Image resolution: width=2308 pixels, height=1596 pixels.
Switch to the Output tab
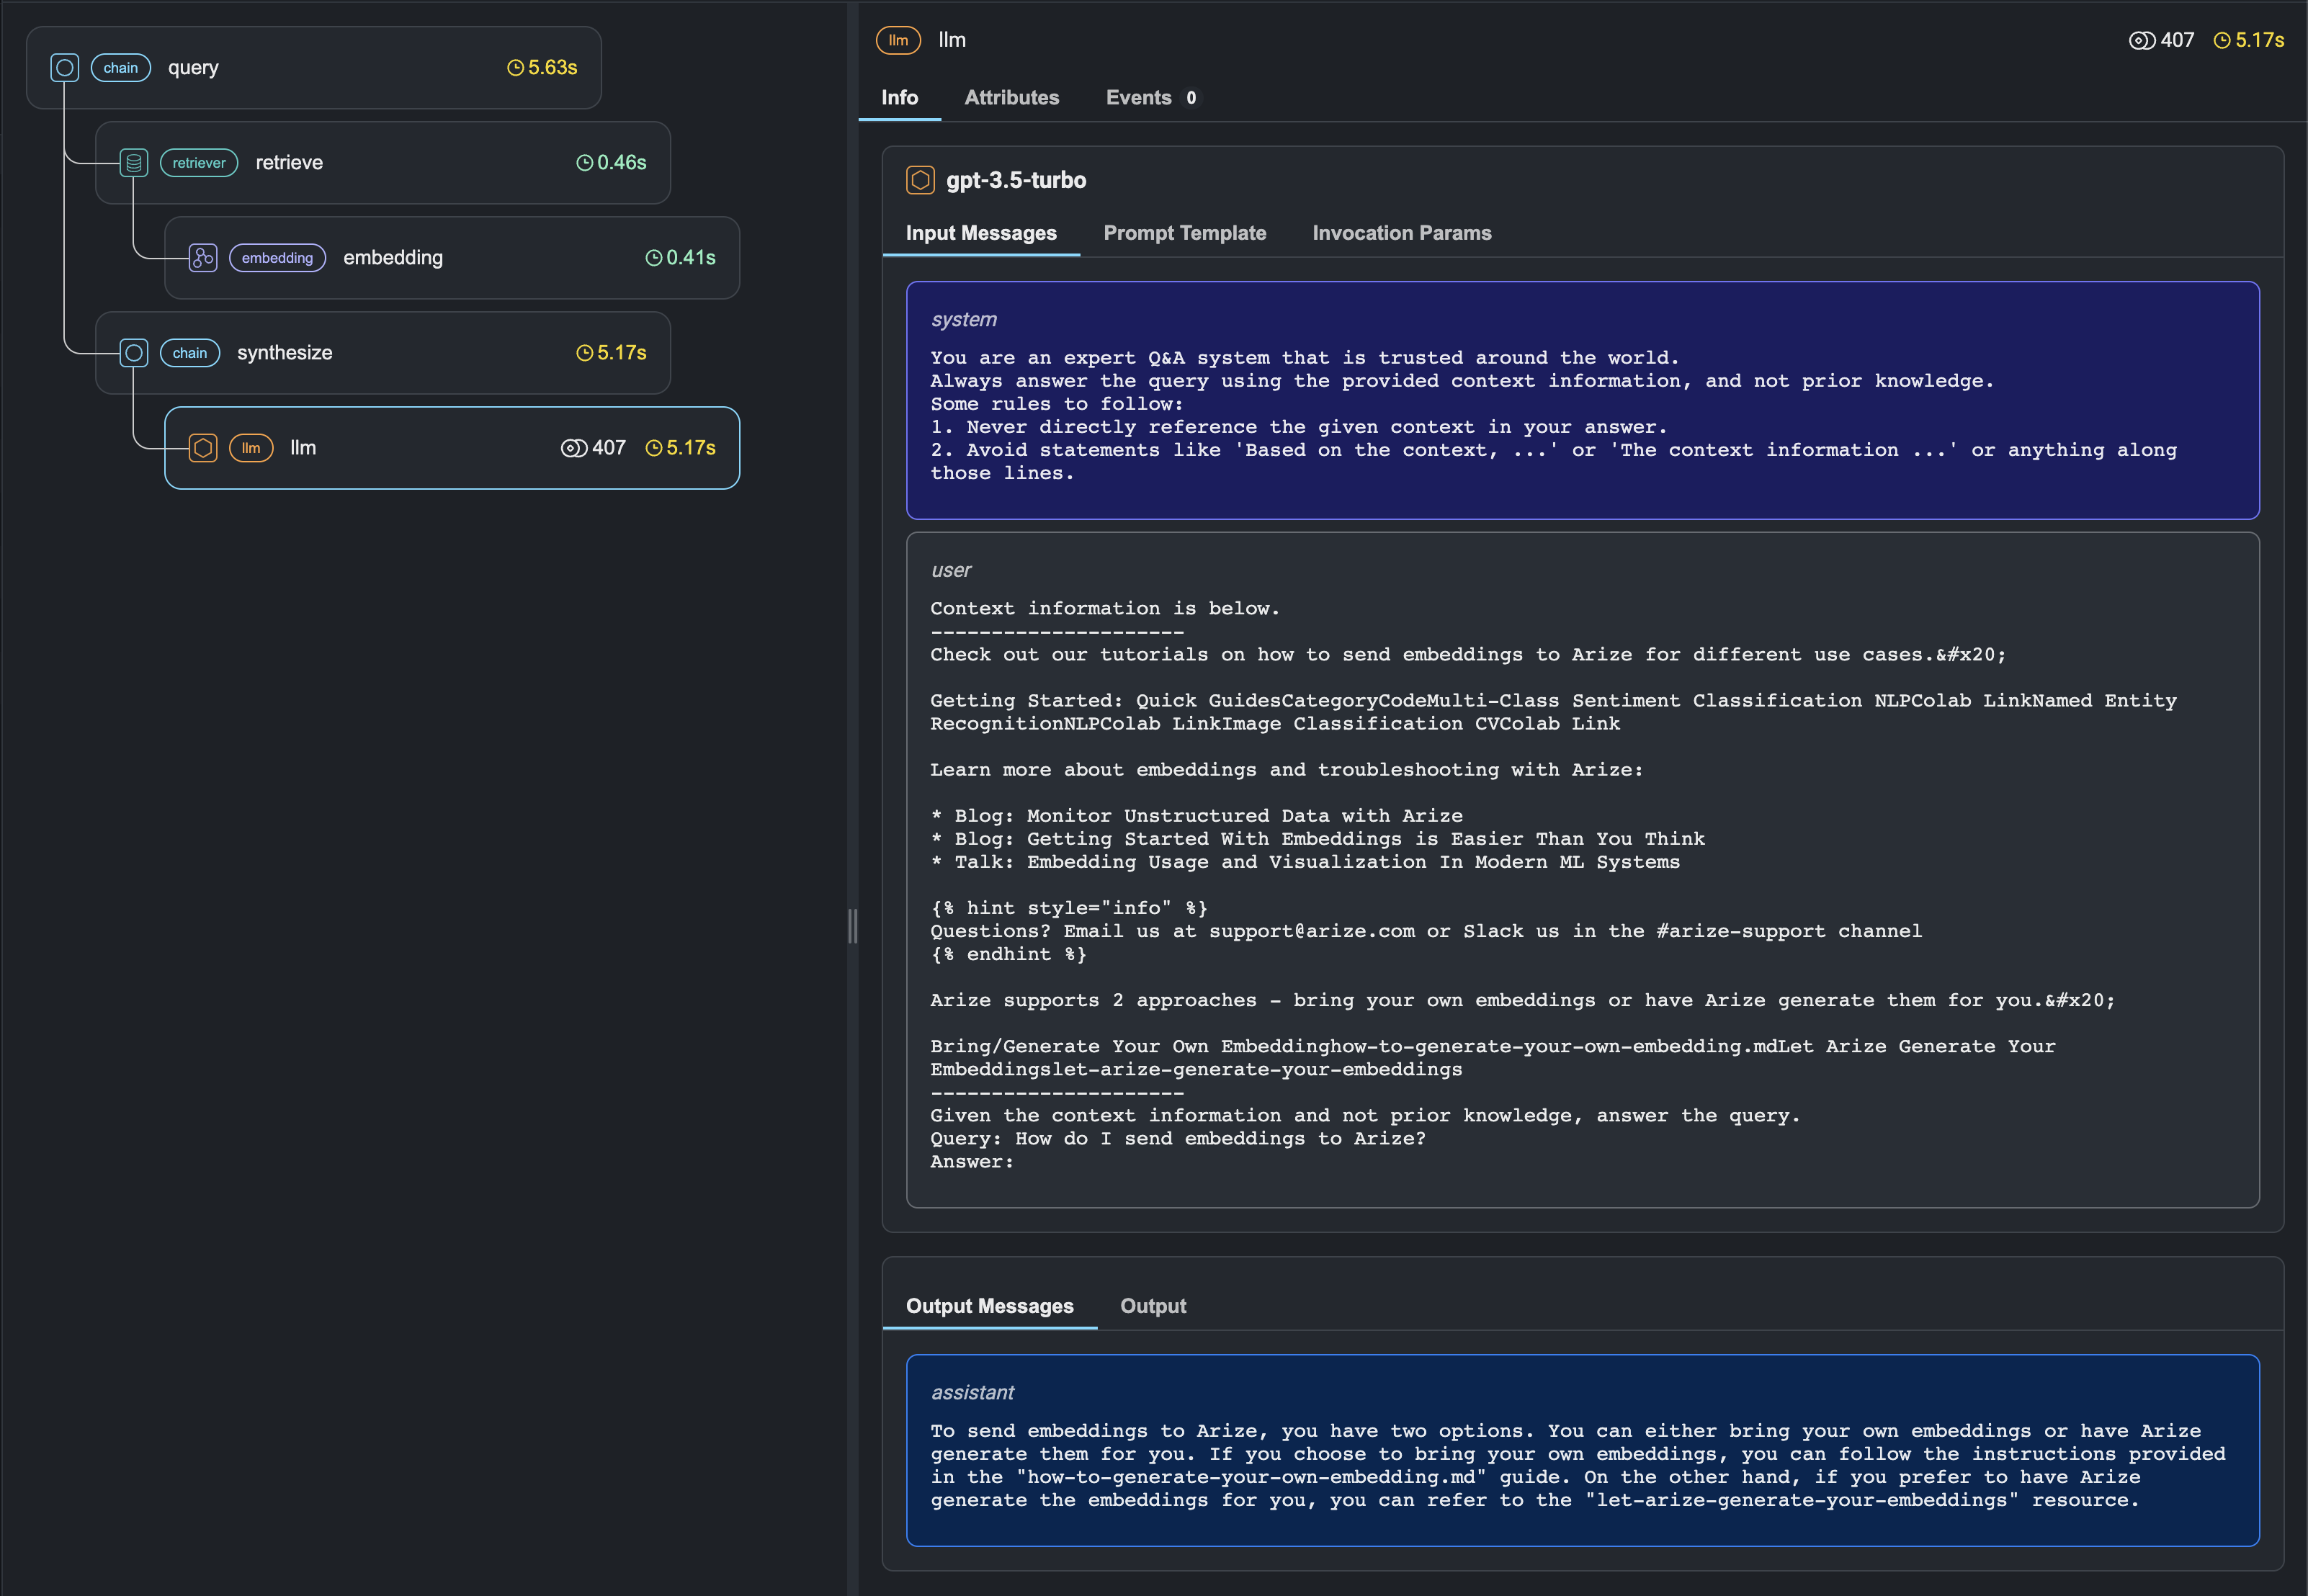click(1153, 1306)
